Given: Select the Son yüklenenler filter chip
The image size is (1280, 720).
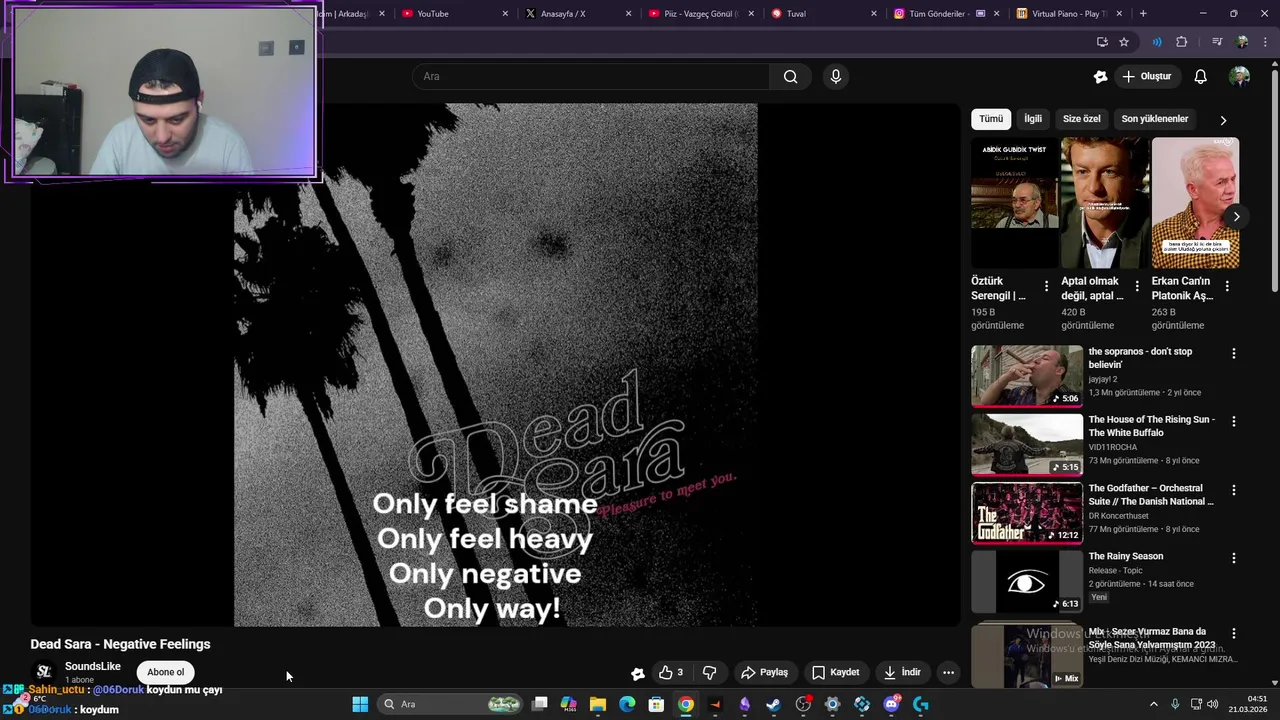Looking at the screenshot, I should (1155, 119).
